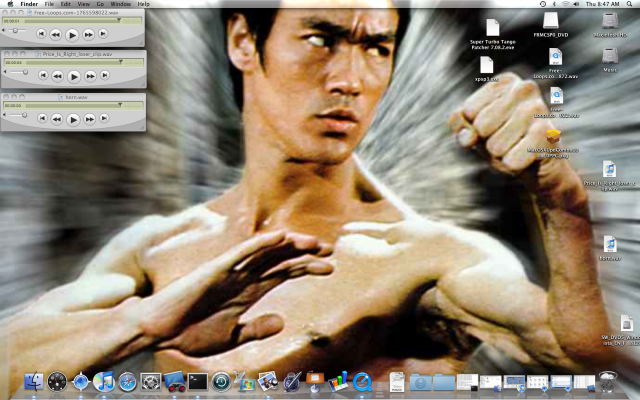Viewport: 640px width, 400px height.
Task: Go to end in horn.wav player
Action: tap(104, 118)
